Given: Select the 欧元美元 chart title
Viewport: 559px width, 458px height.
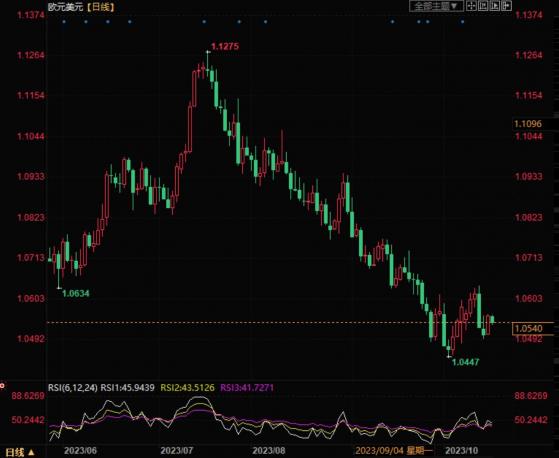Looking at the screenshot, I should pyautogui.click(x=66, y=7).
